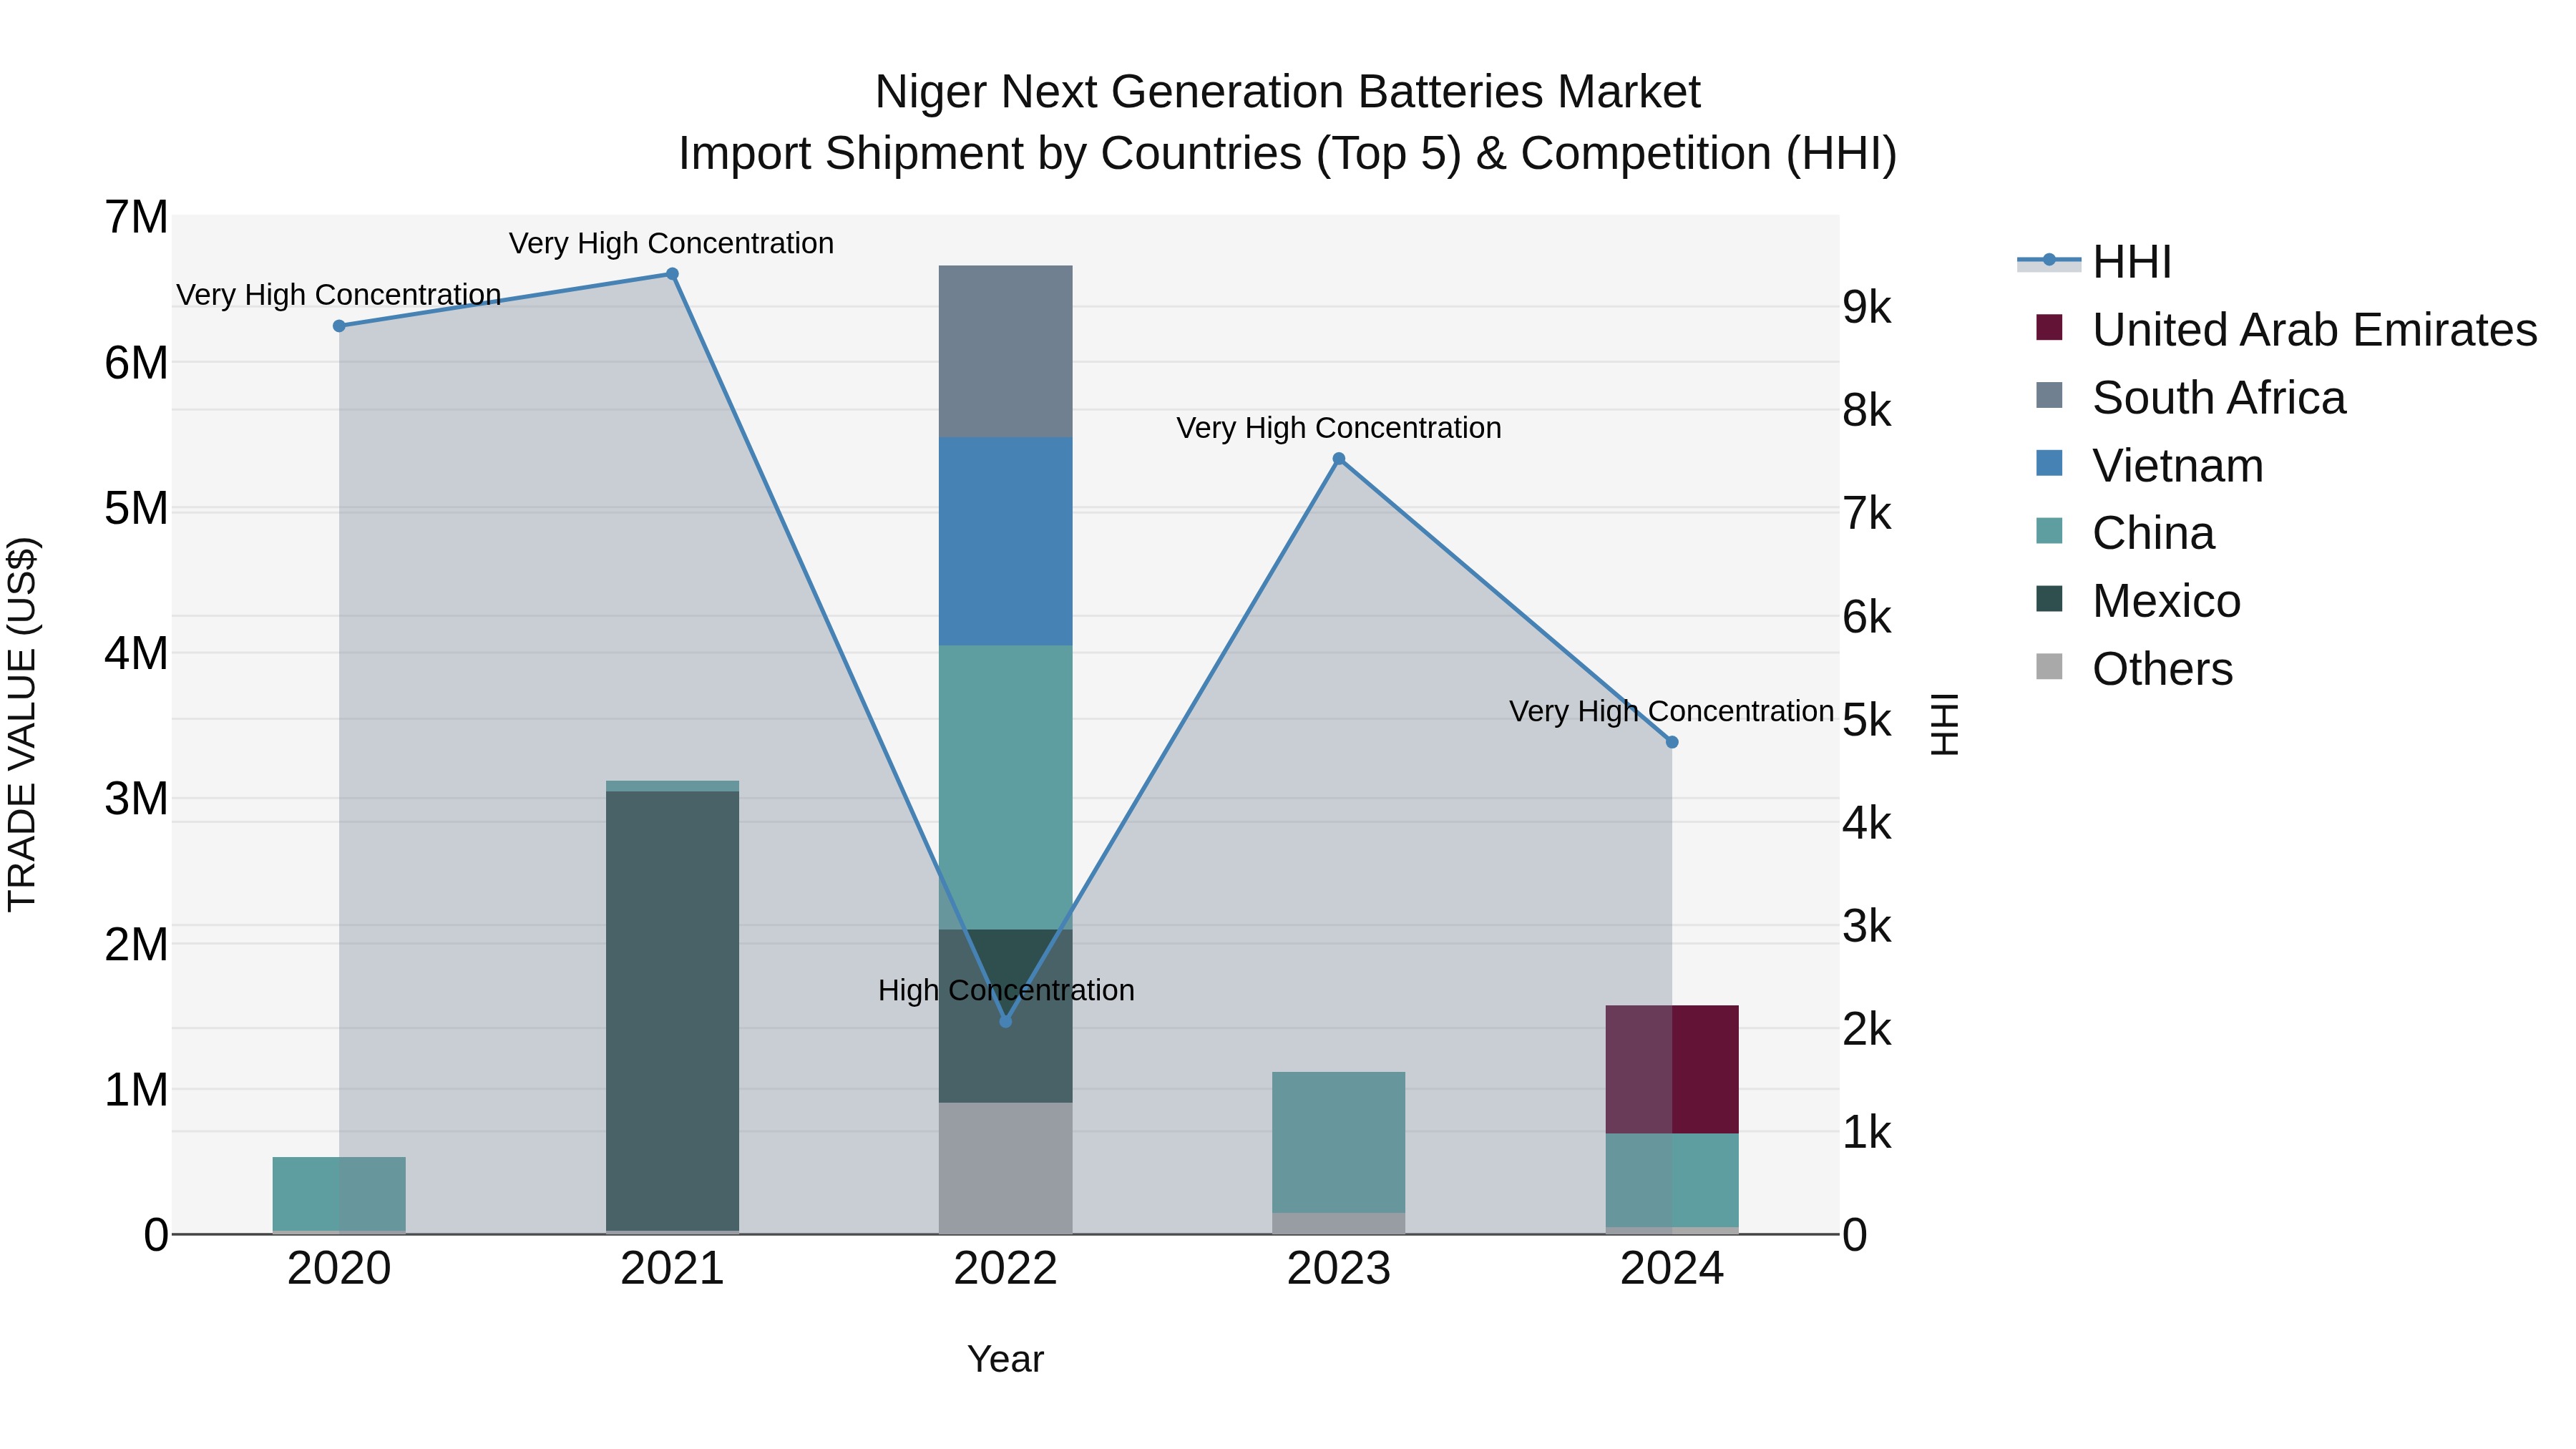The height and width of the screenshot is (1449, 2576).
Task: Click the 2022 x-axis tick label
Action: (1005, 1269)
